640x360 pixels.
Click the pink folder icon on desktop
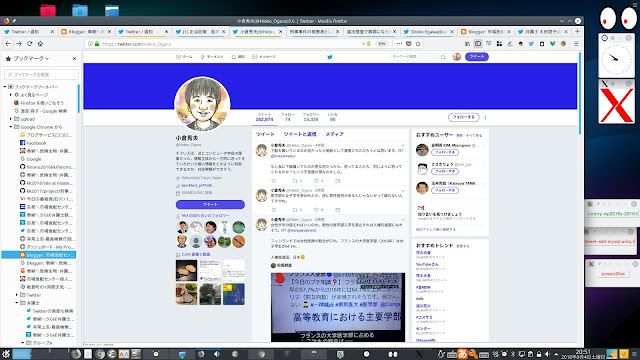(48, 10)
